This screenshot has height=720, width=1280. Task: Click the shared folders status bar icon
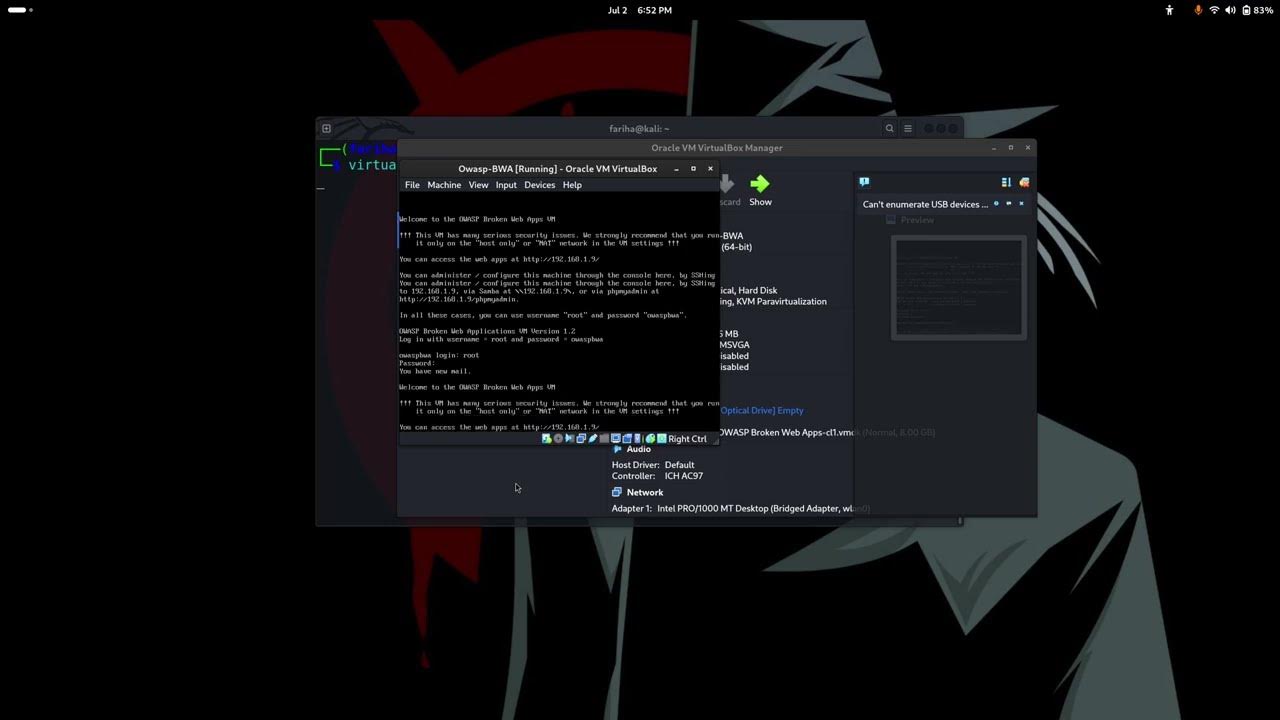coord(604,438)
